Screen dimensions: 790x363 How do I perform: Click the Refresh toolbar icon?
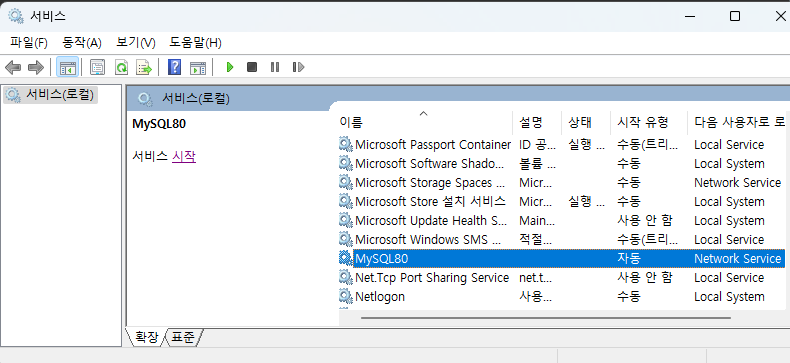(121, 67)
